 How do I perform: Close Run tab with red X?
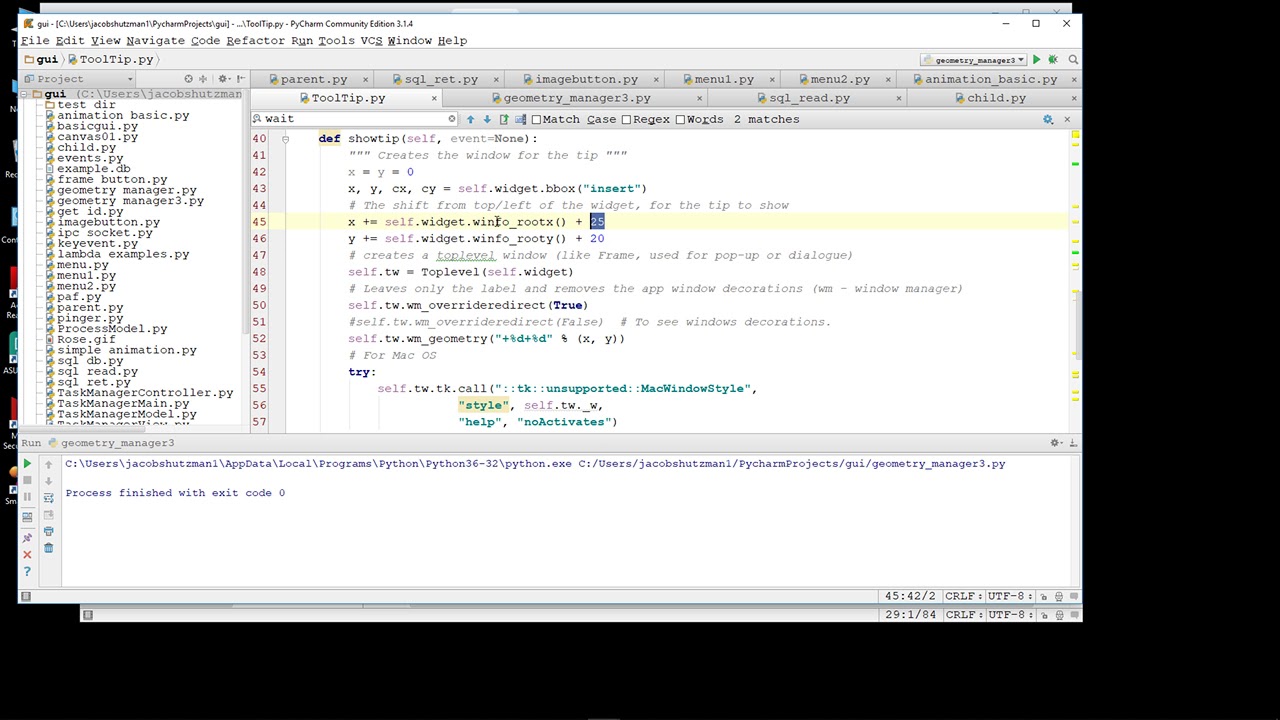point(27,554)
